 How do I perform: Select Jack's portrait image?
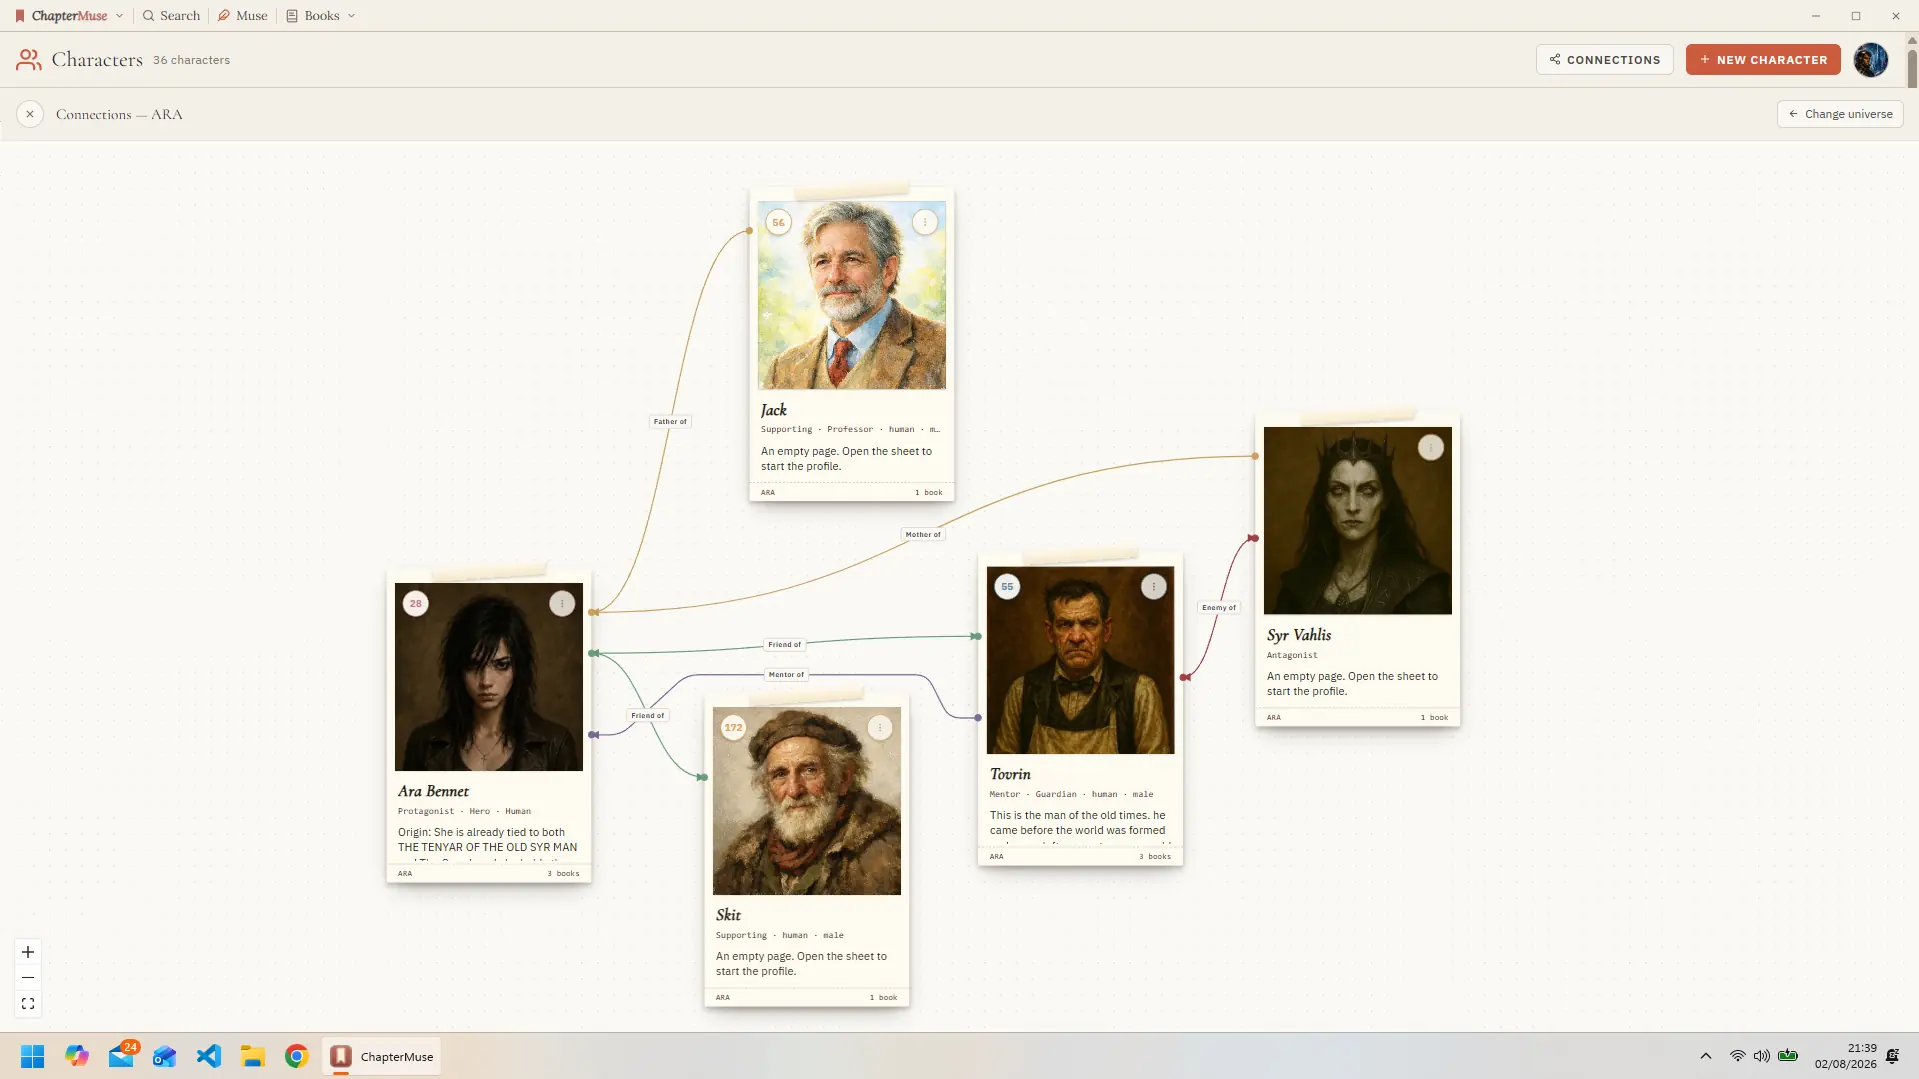pos(852,296)
